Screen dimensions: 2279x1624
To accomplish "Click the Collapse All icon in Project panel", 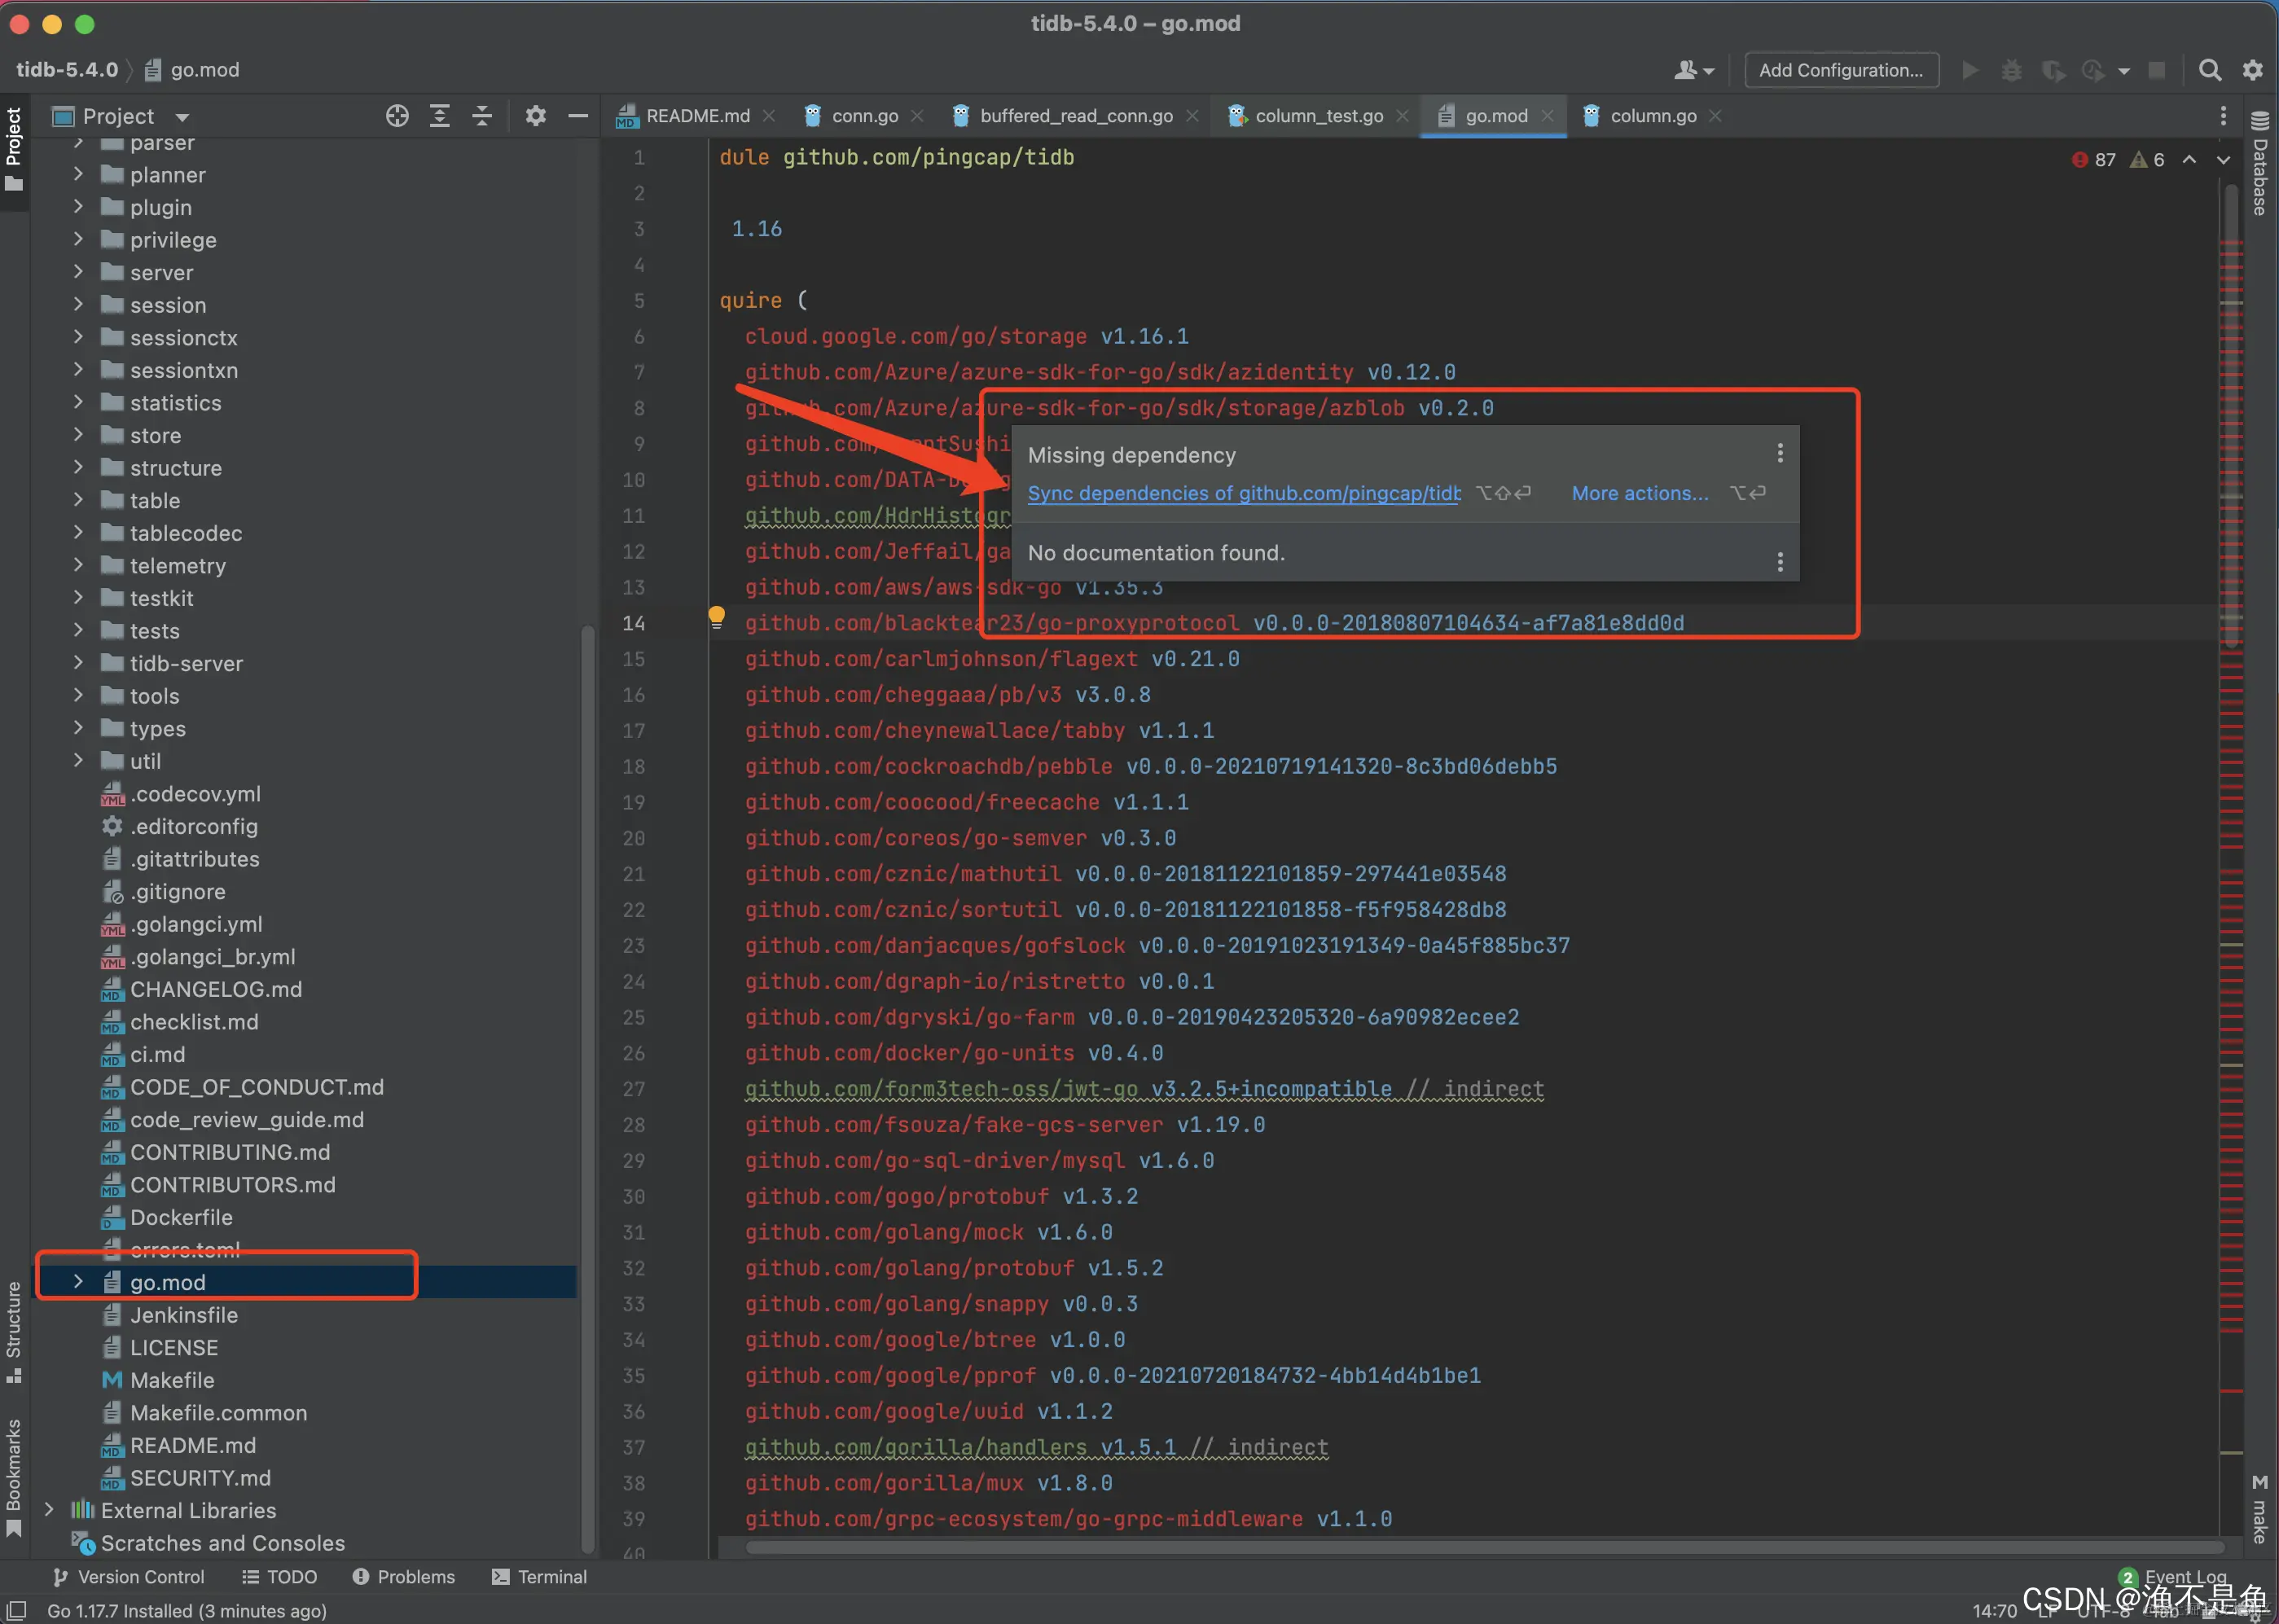I will click(482, 116).
